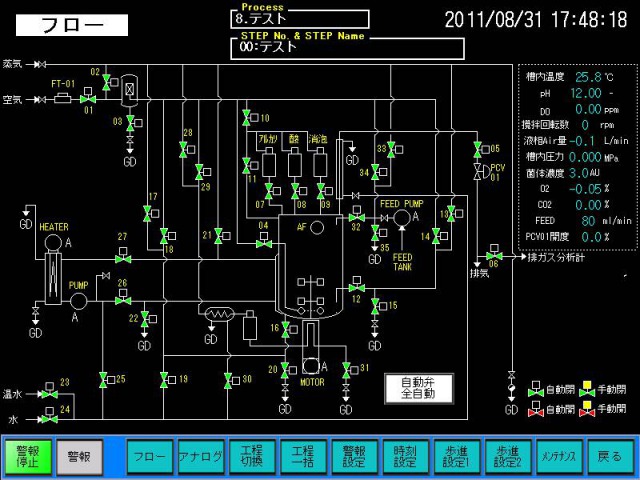Click the 槽内温度 value 25.8
The width and height of the screenshot is (640, 480).
tap(588, 77)
